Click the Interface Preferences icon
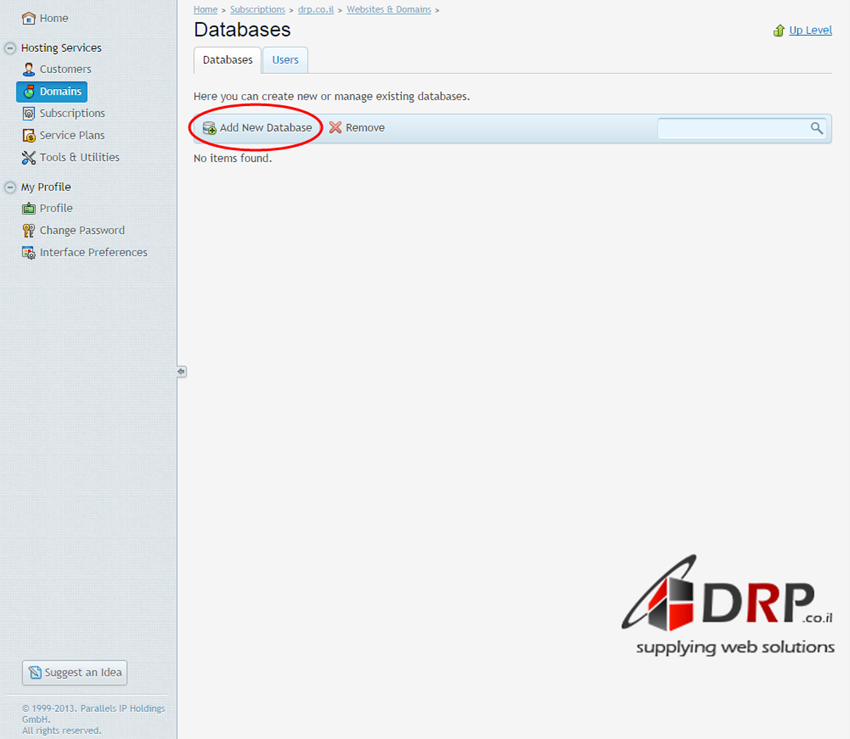The width and height of the screenshot is (850, 739). pyautogui.click(x=29, y=253)
